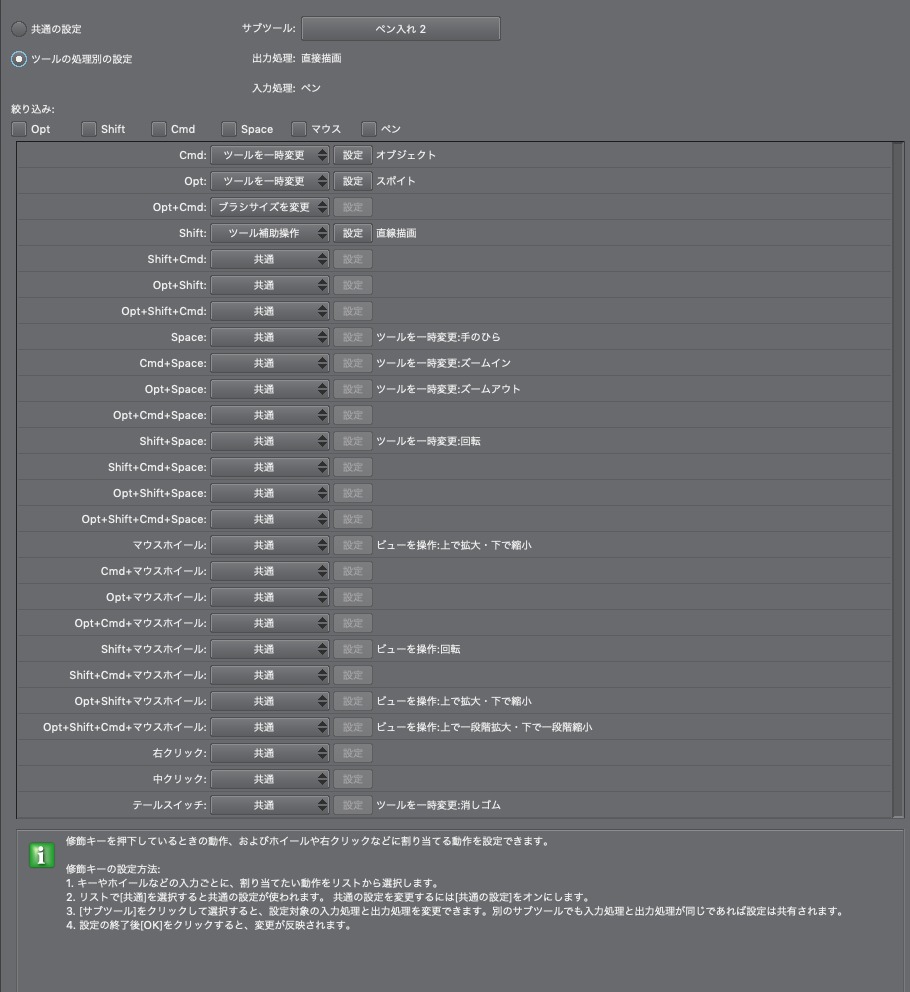Click 設定 button in the Cmd: row
The image size is (910, 992).
click(352, 155)
